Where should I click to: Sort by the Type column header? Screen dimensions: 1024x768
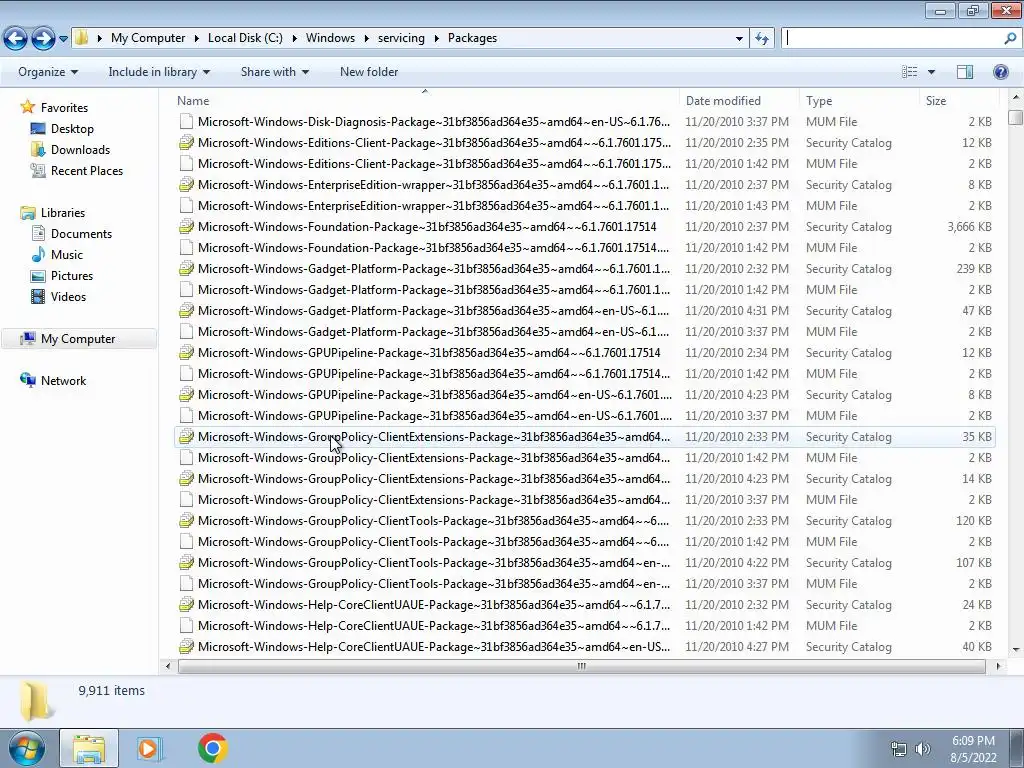[x=859, y=101]
